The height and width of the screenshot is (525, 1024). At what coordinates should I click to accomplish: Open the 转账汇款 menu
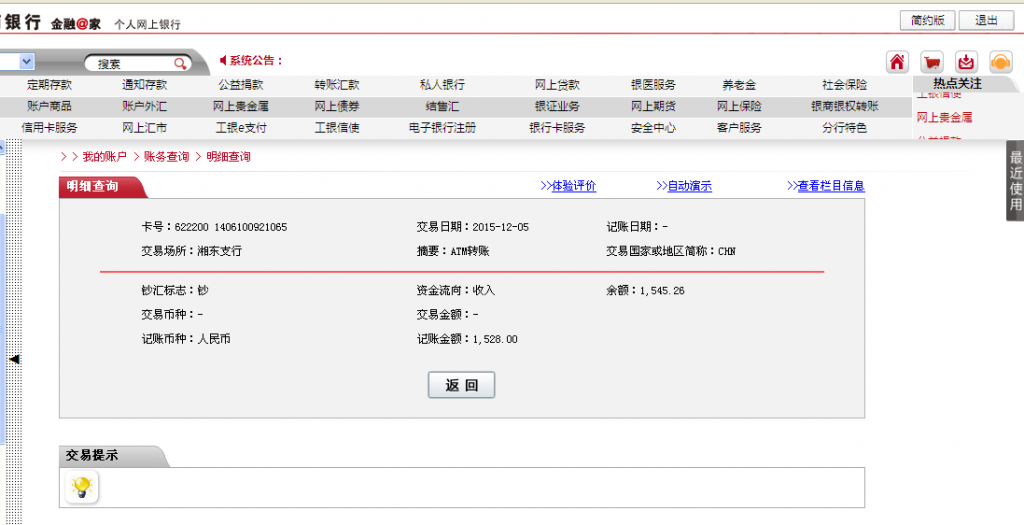(336, 85)
